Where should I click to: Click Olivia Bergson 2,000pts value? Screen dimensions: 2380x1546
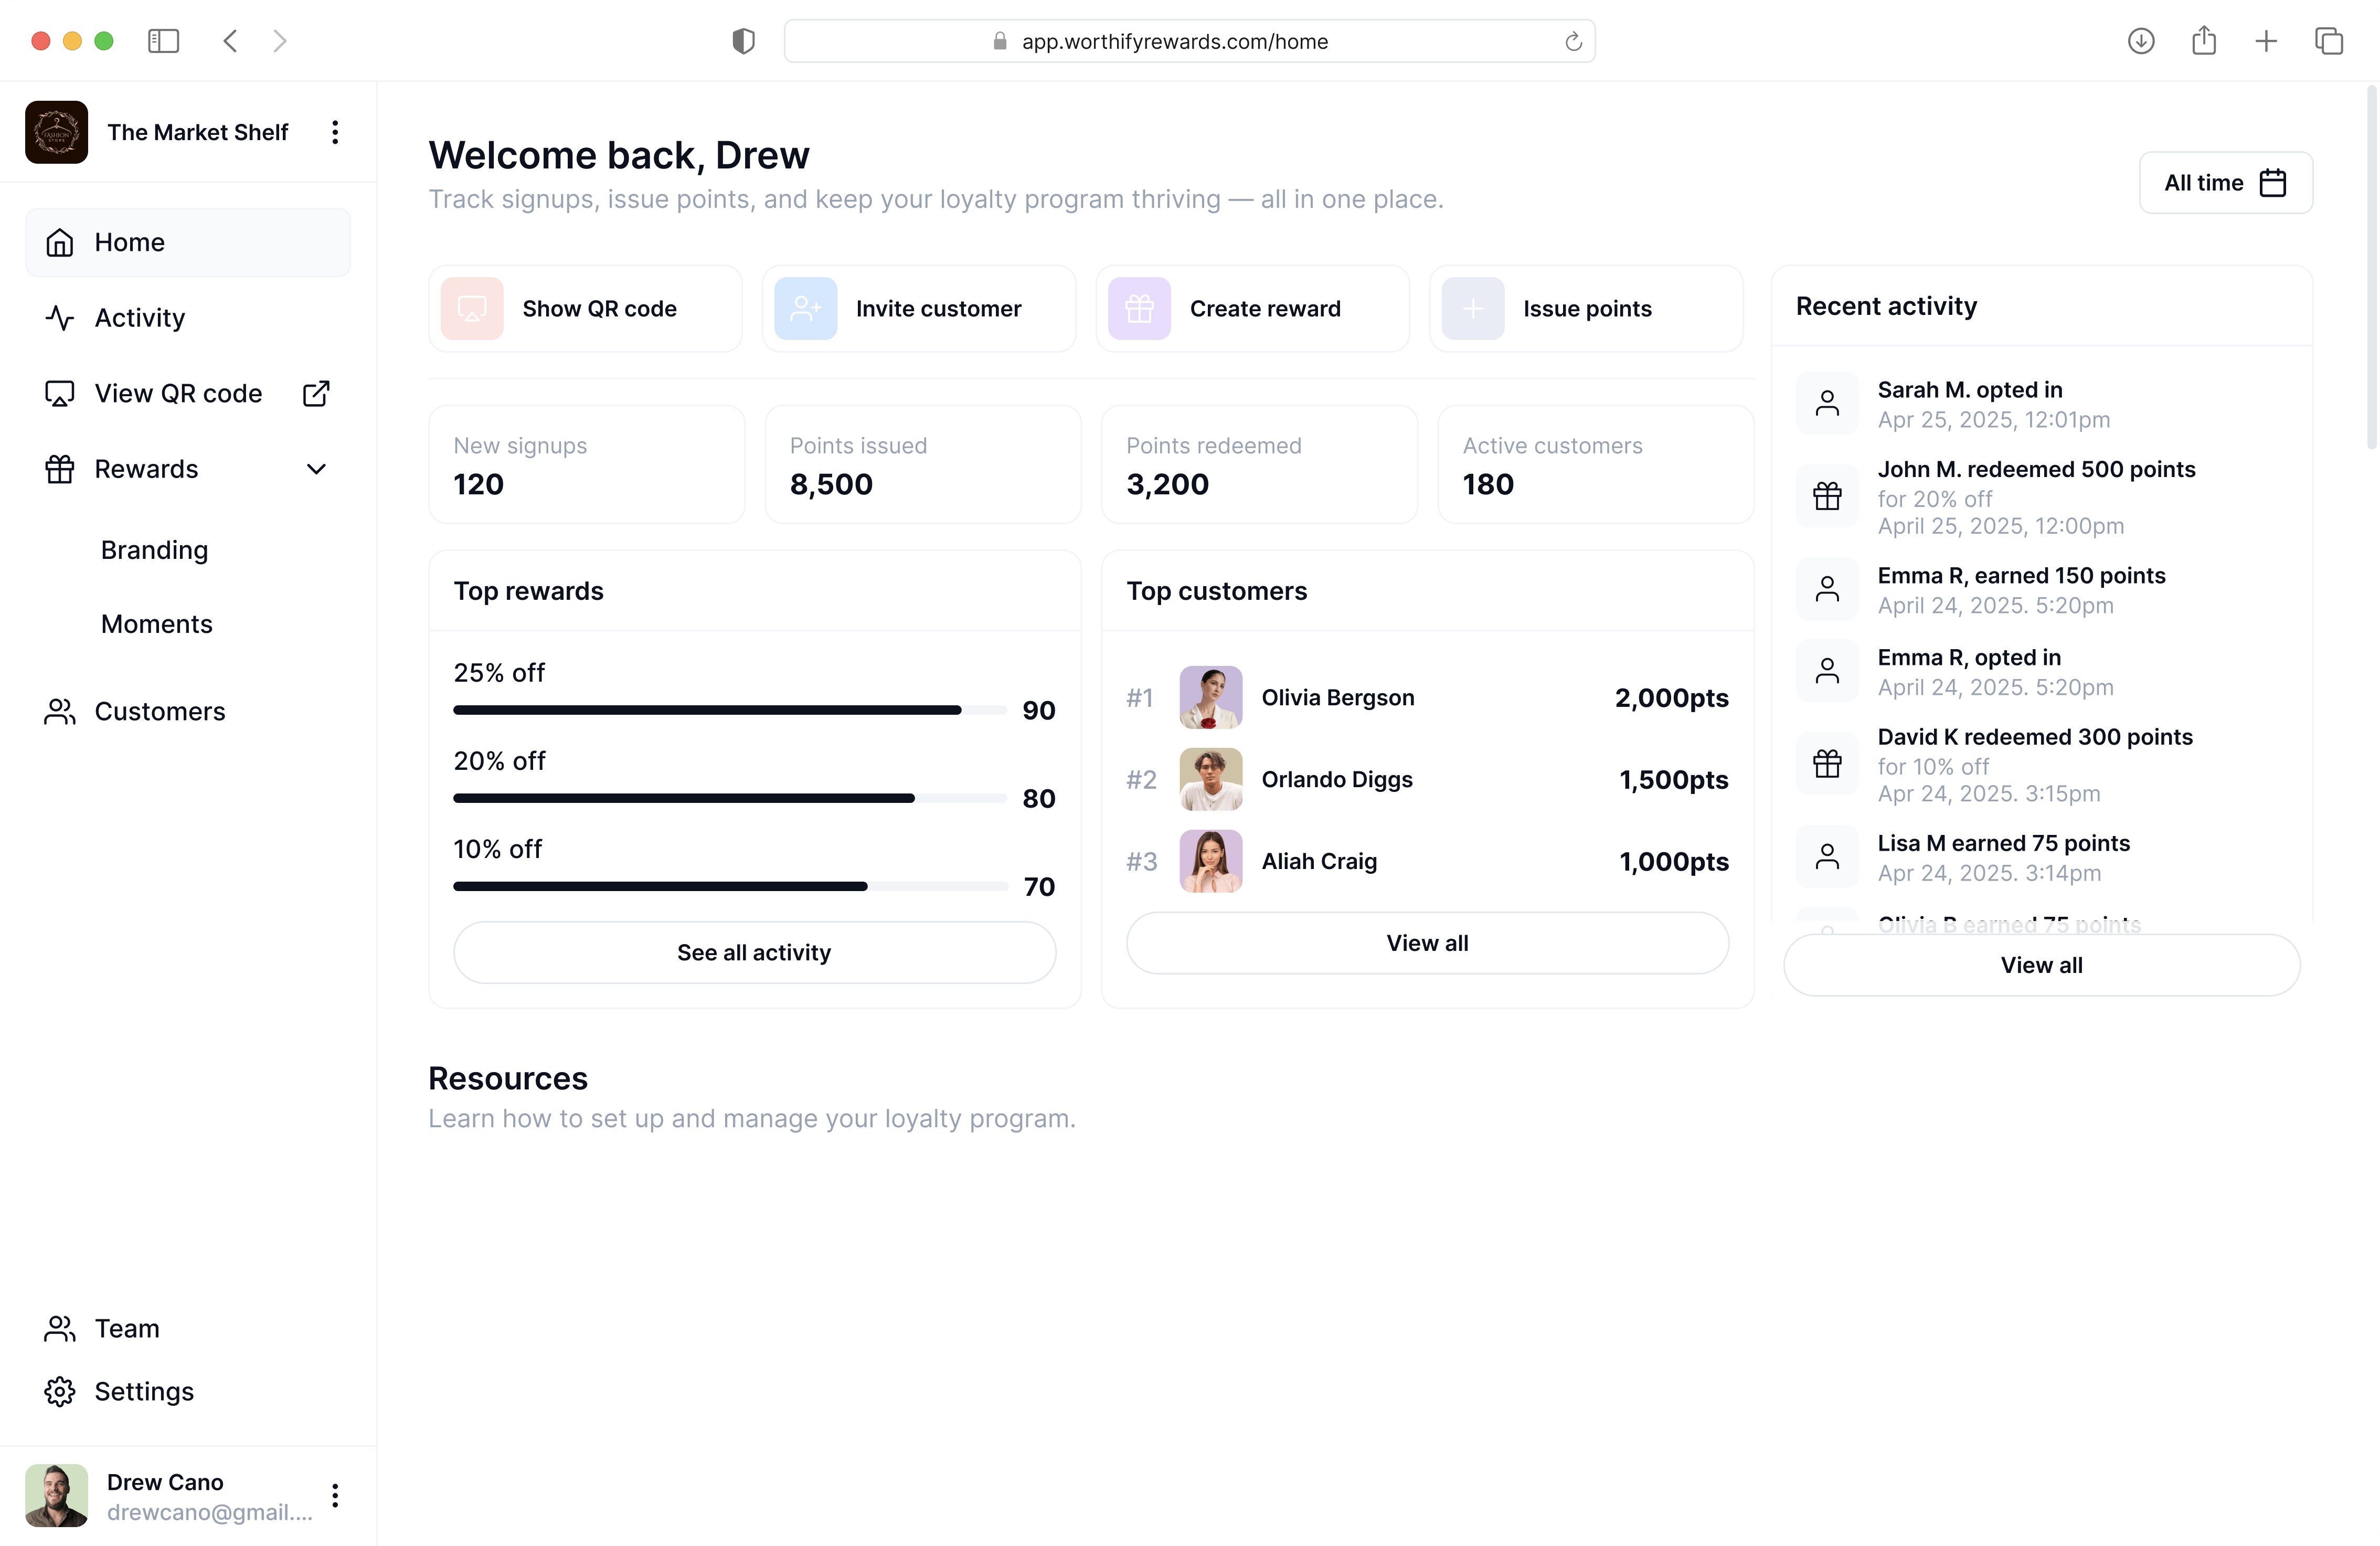click(x=1671, y=698)
